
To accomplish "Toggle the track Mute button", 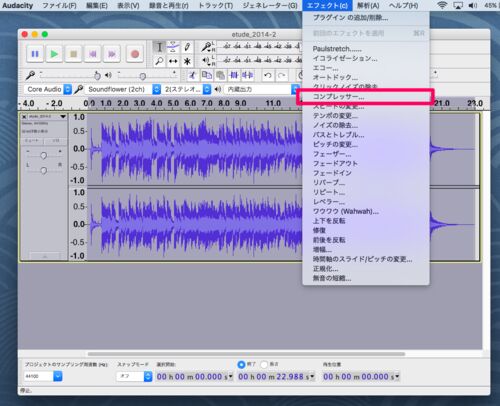I will coord(32,141).
